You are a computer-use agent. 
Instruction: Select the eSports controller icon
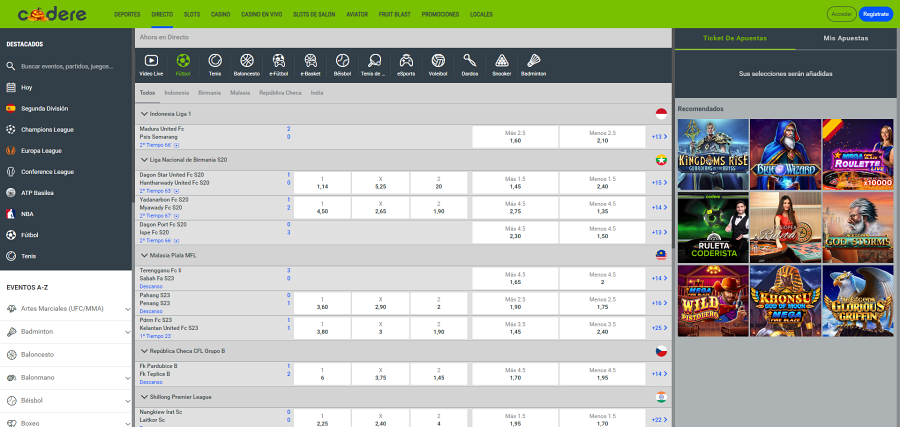coord(406,65)
